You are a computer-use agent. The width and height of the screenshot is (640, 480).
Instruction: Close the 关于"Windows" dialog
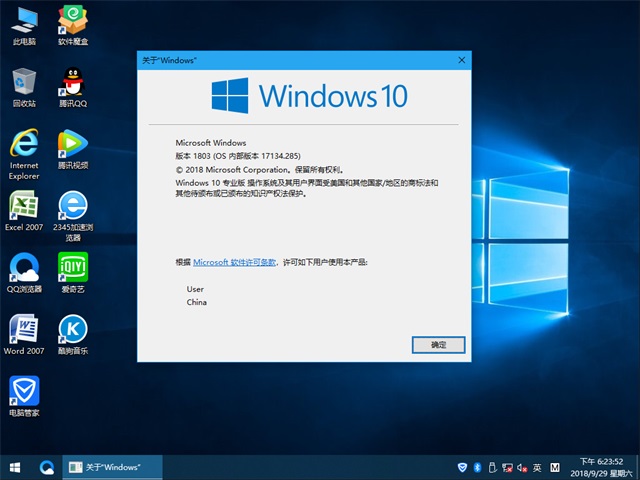(x=461, y=60)
